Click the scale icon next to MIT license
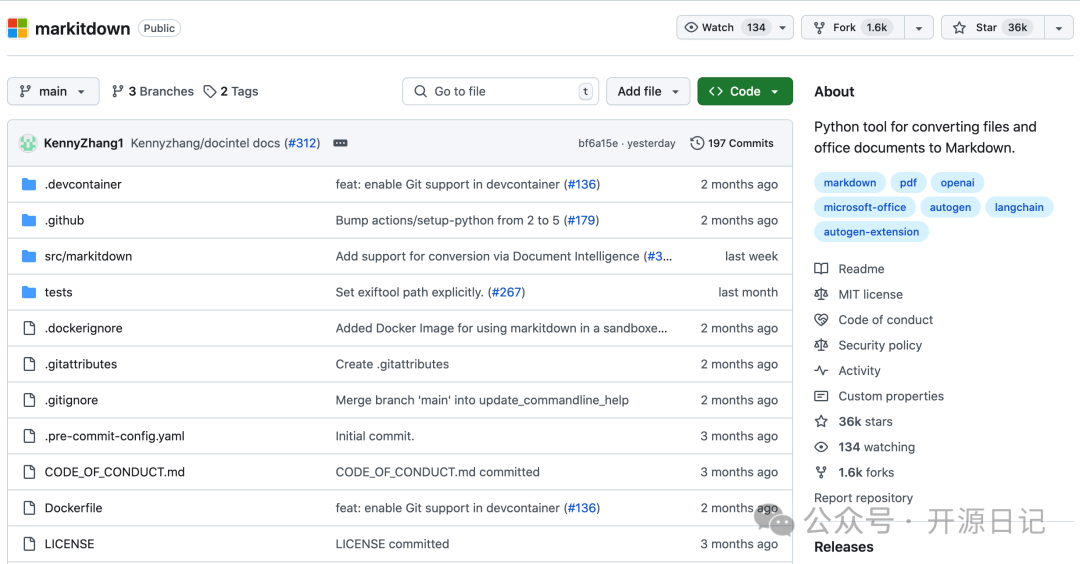The image size is (1080, 564). tap(821, 294)
